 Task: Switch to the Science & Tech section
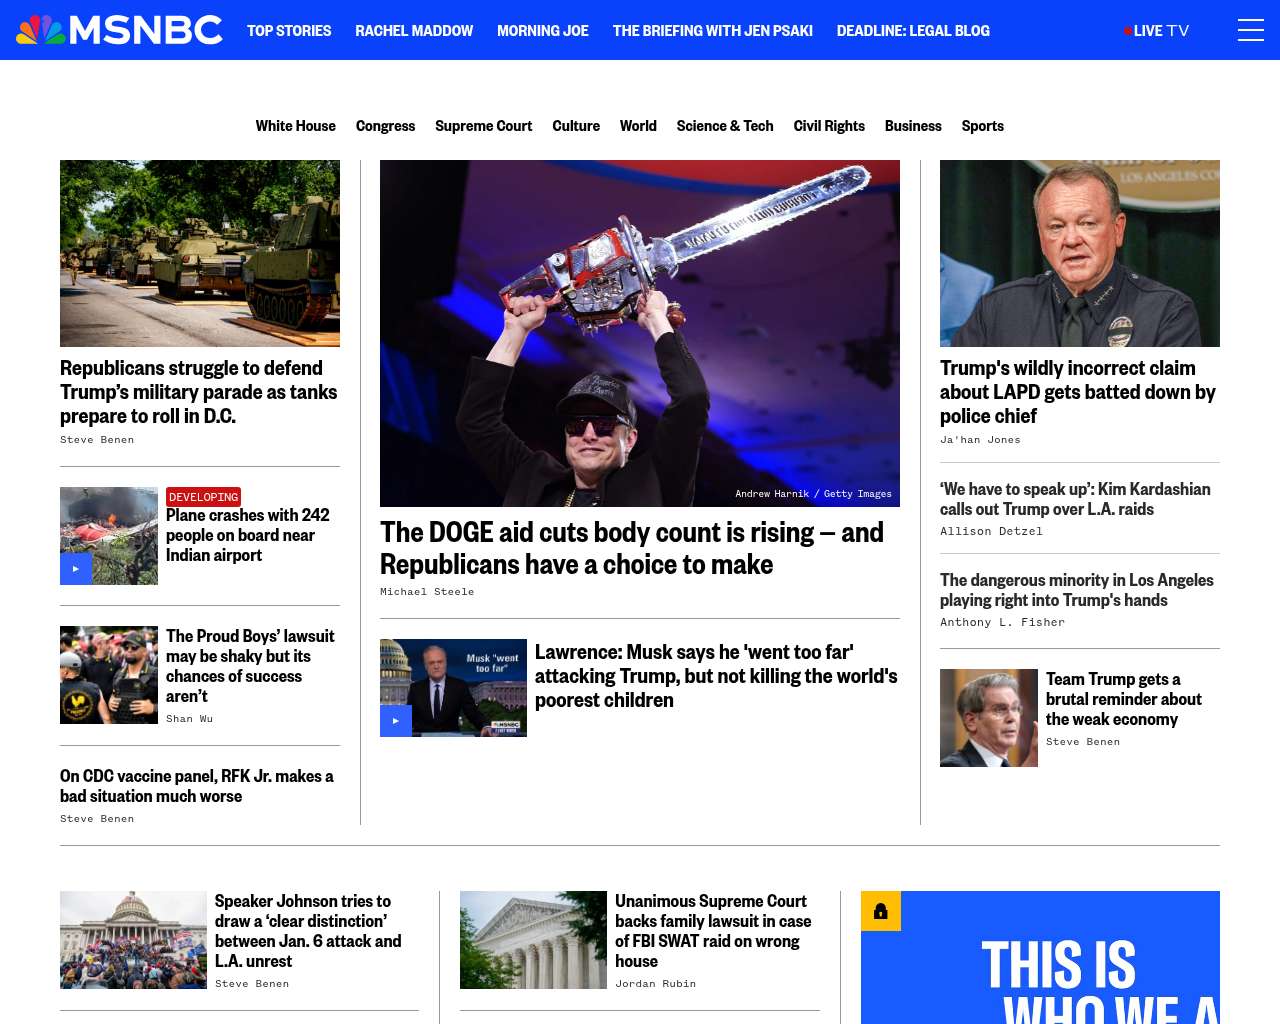click(x=725, y=126)
